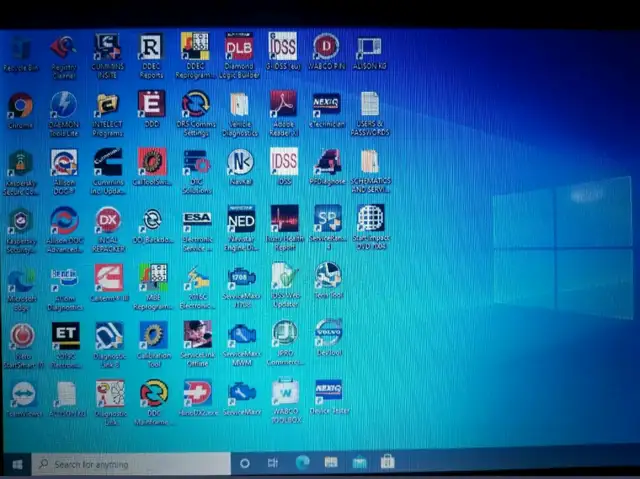
Task: Open the NEXIQ eTechnician shortcut
Action: click(x=327, y=104)
